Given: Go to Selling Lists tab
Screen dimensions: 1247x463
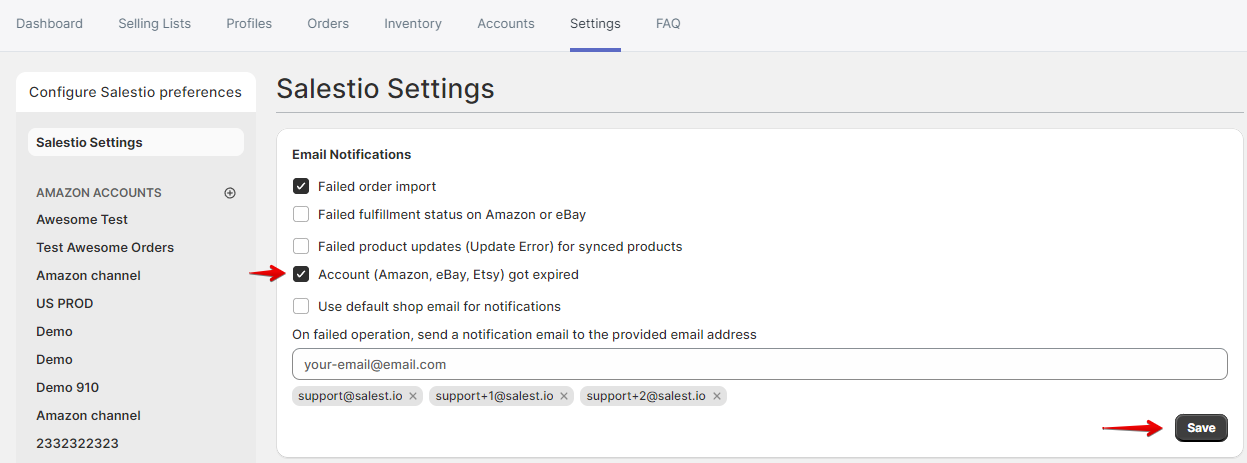Looking at the screenshot, I should coord(154,23).
